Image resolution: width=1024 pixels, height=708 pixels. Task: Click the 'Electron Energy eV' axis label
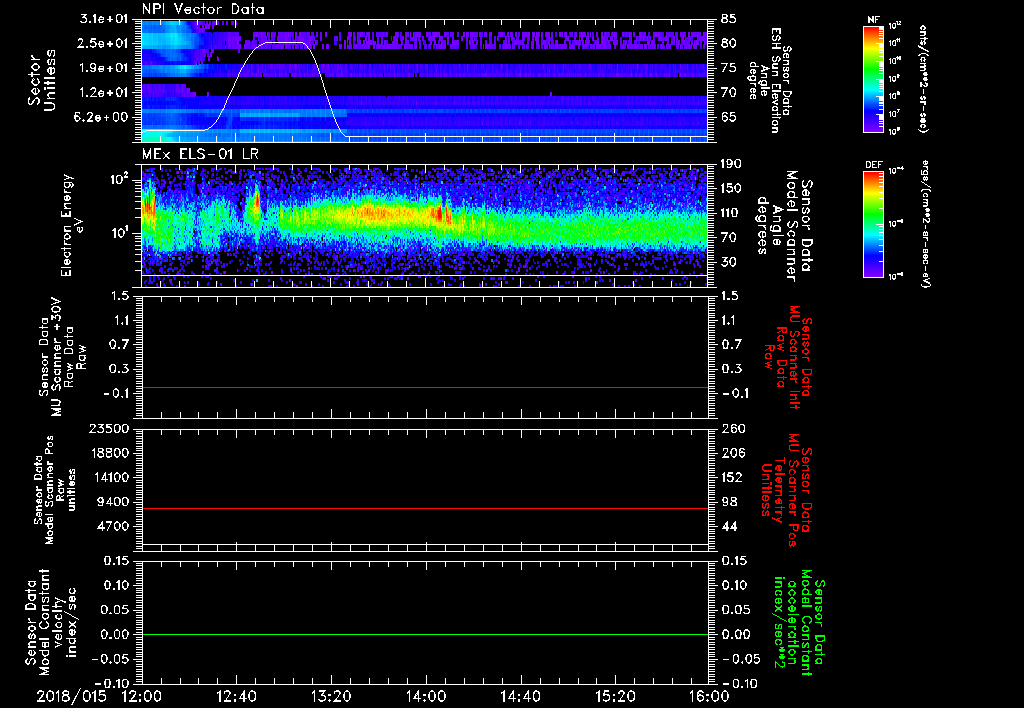pos(72,225)
